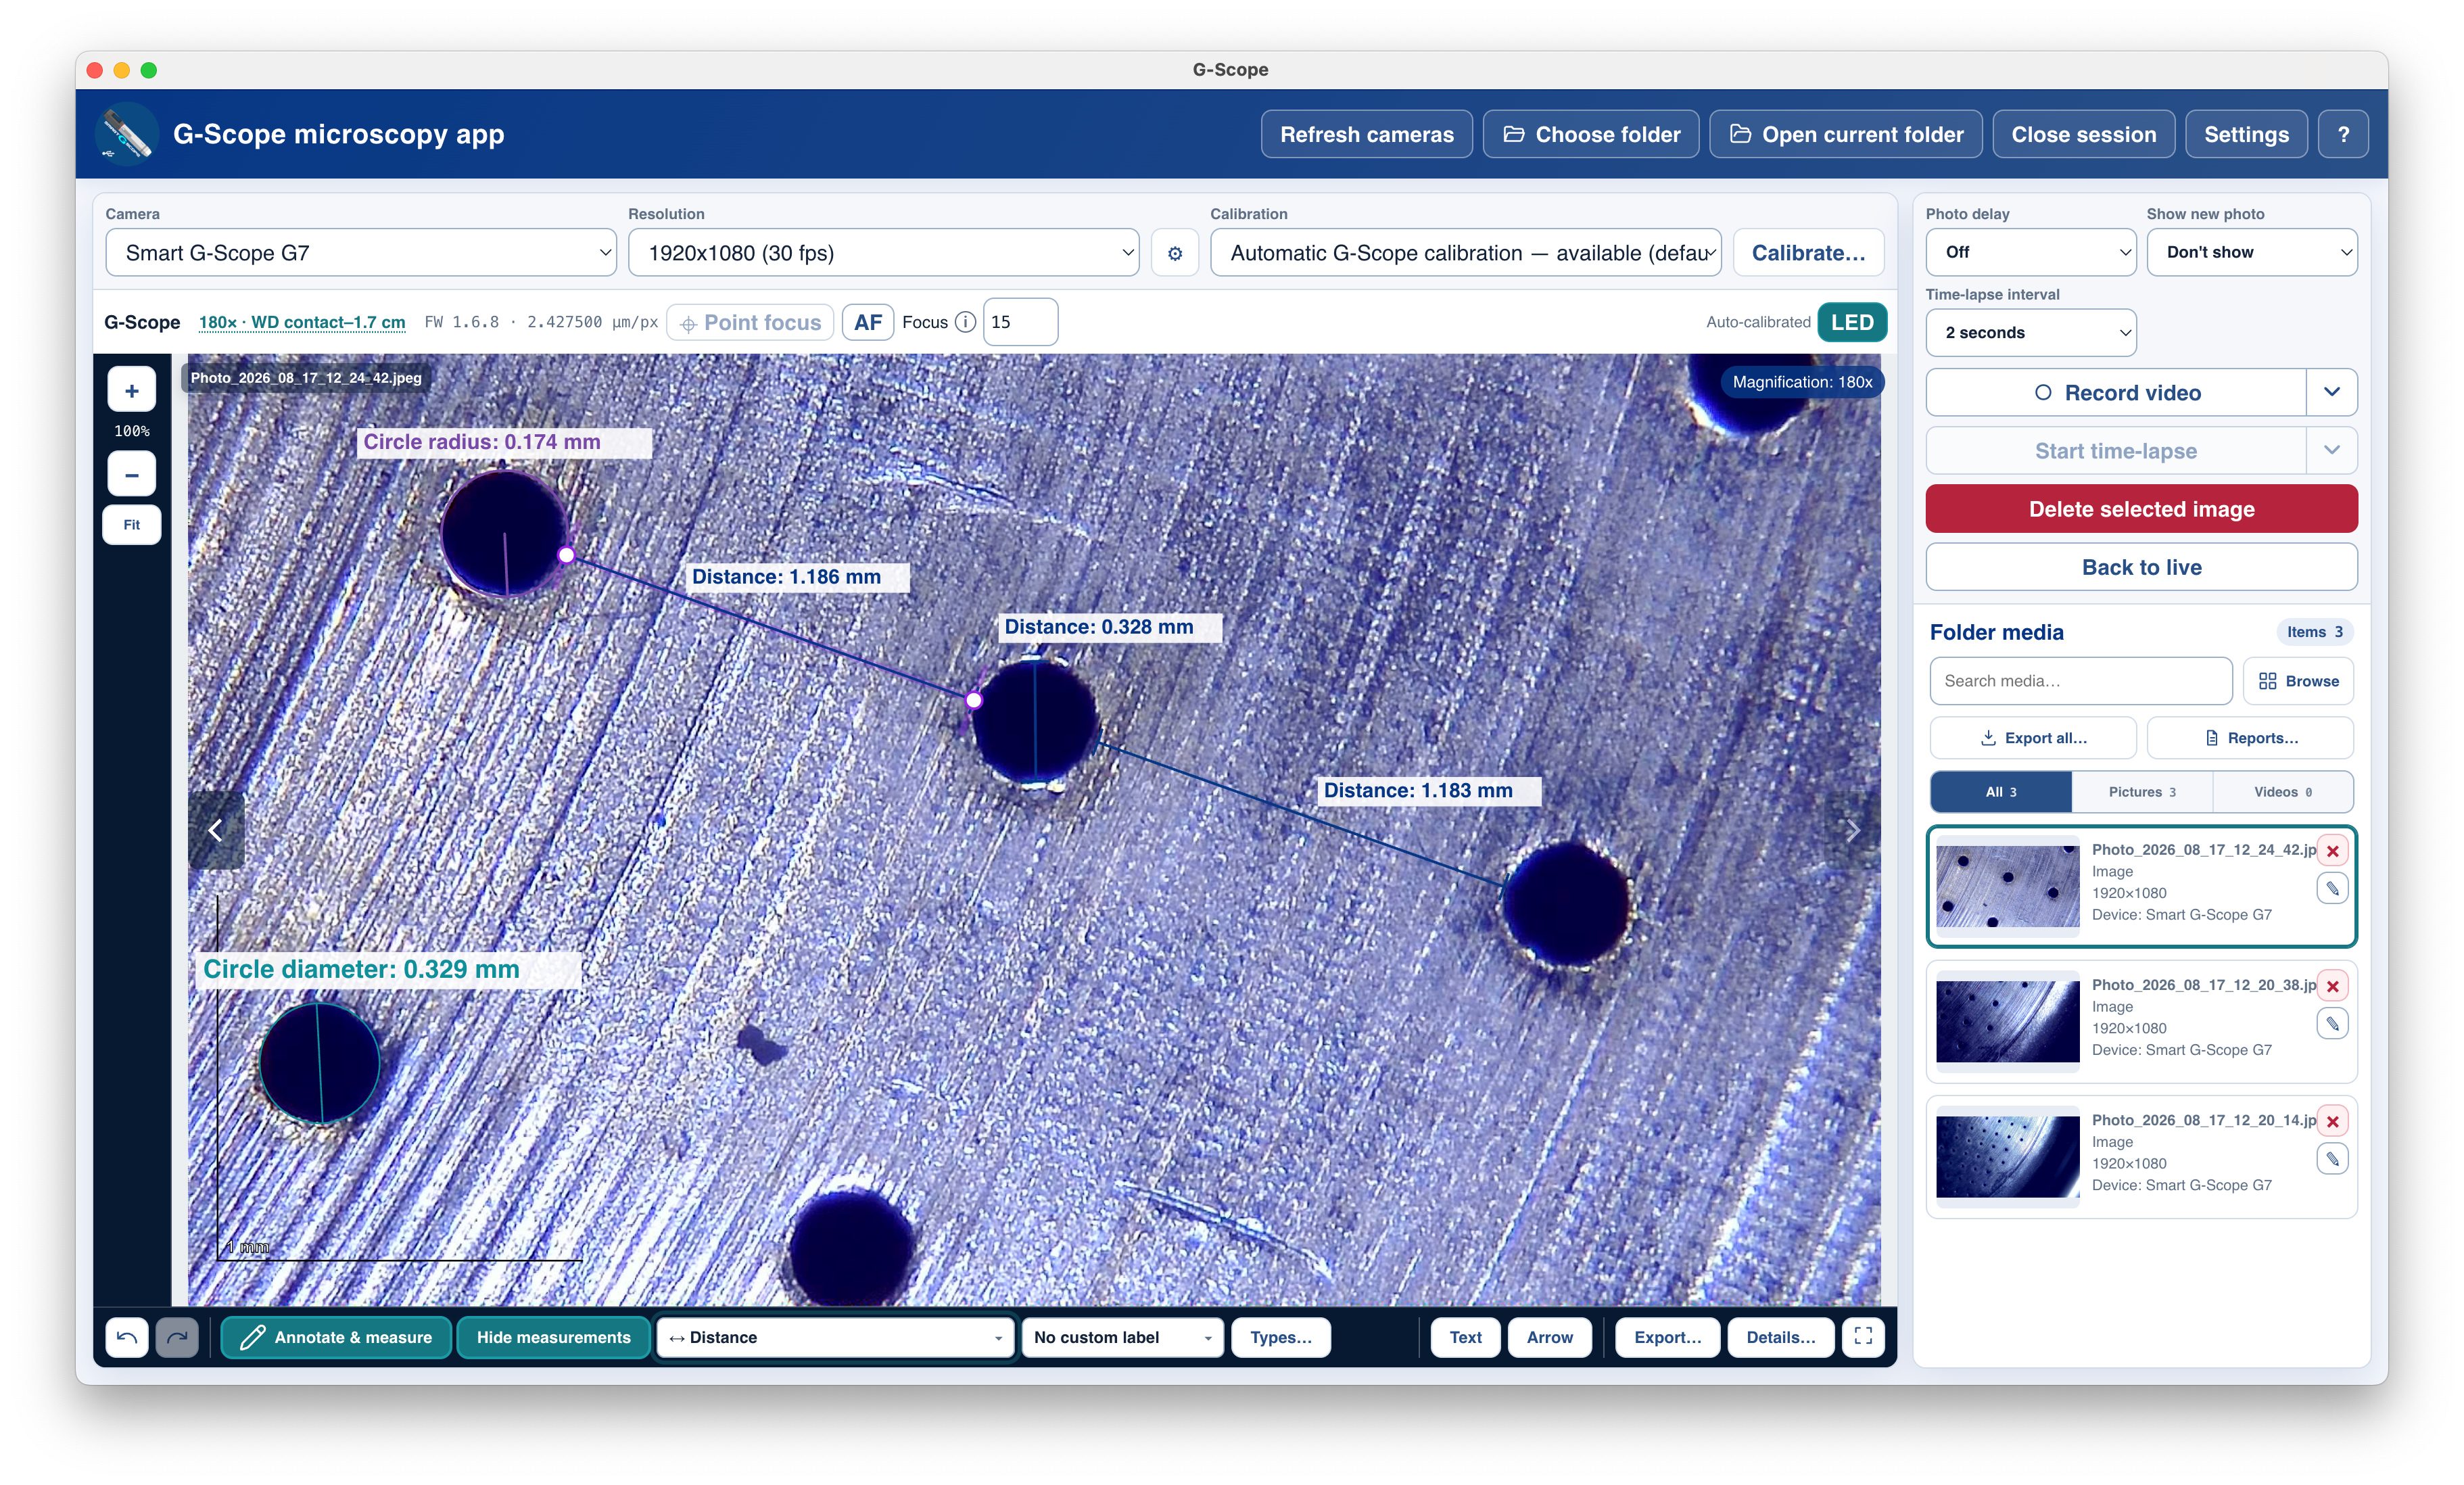
Task: Open the Calibration dropdown
Action: pyautogui.click(x=1466, y=253)
